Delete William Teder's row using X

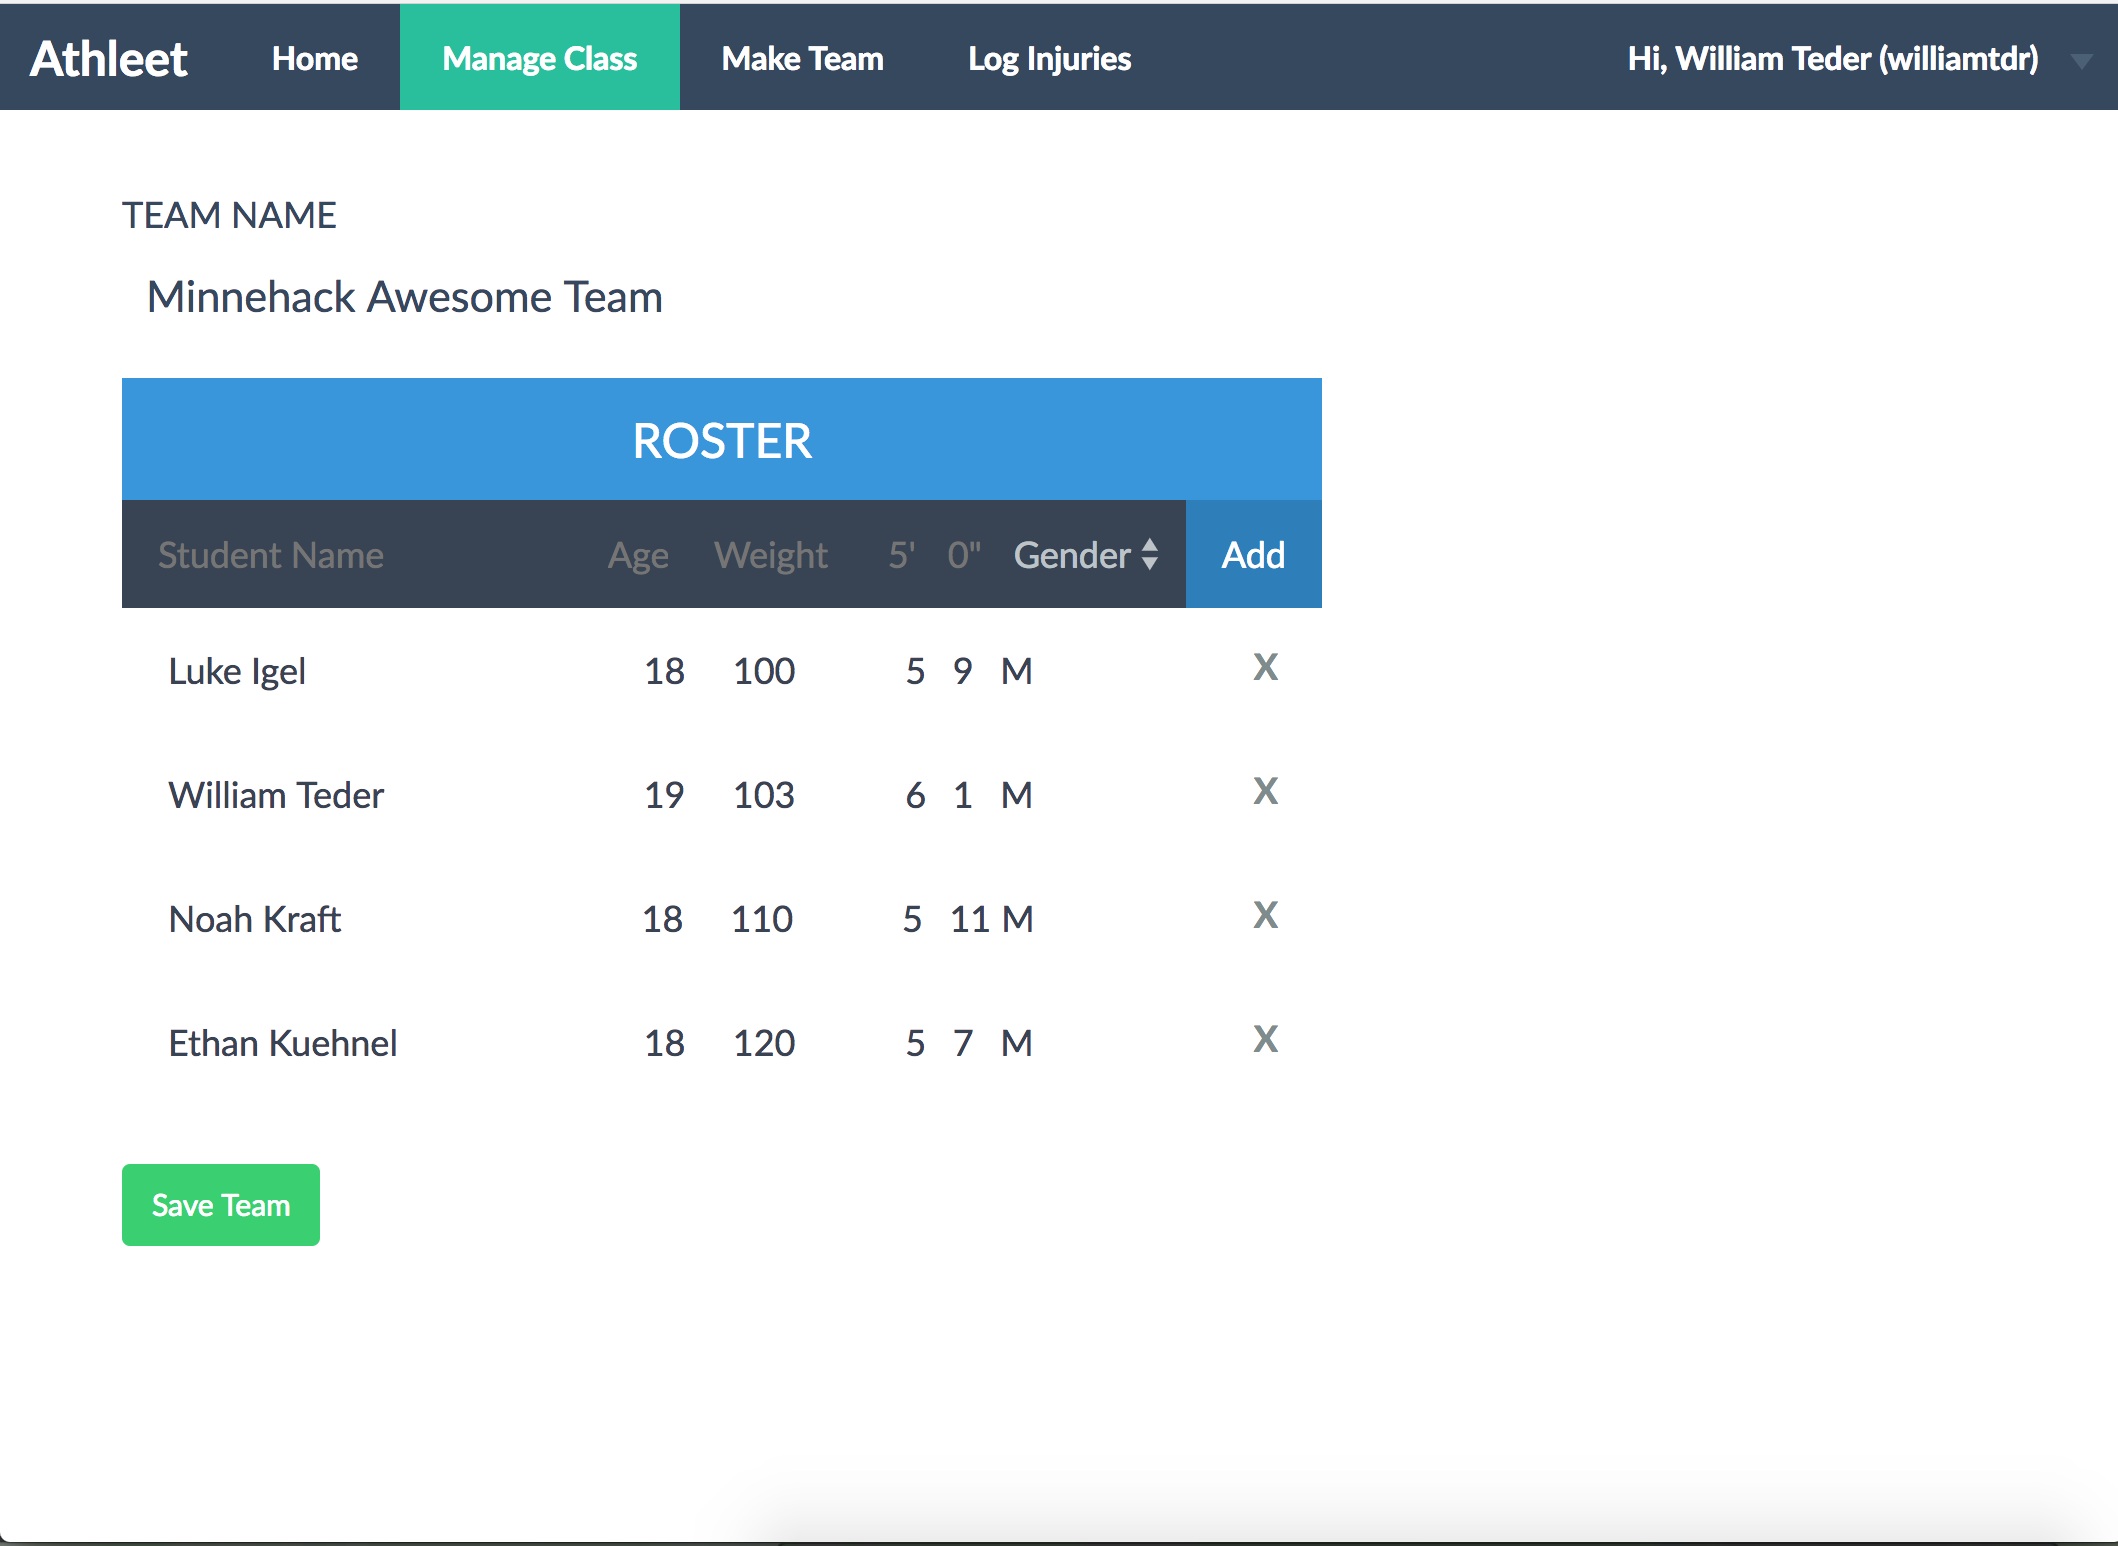click(x=1265, y=791)
